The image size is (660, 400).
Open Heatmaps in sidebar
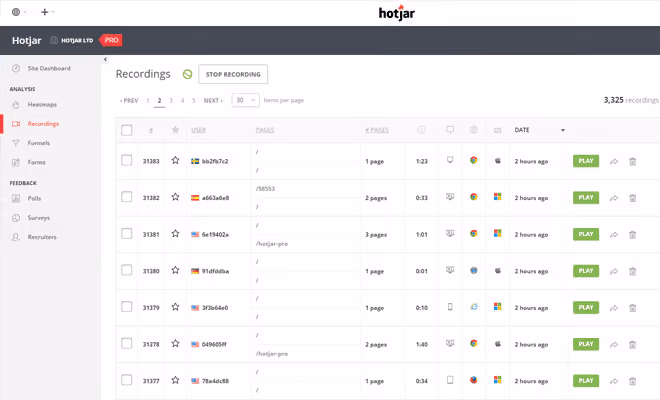(42, 104)
